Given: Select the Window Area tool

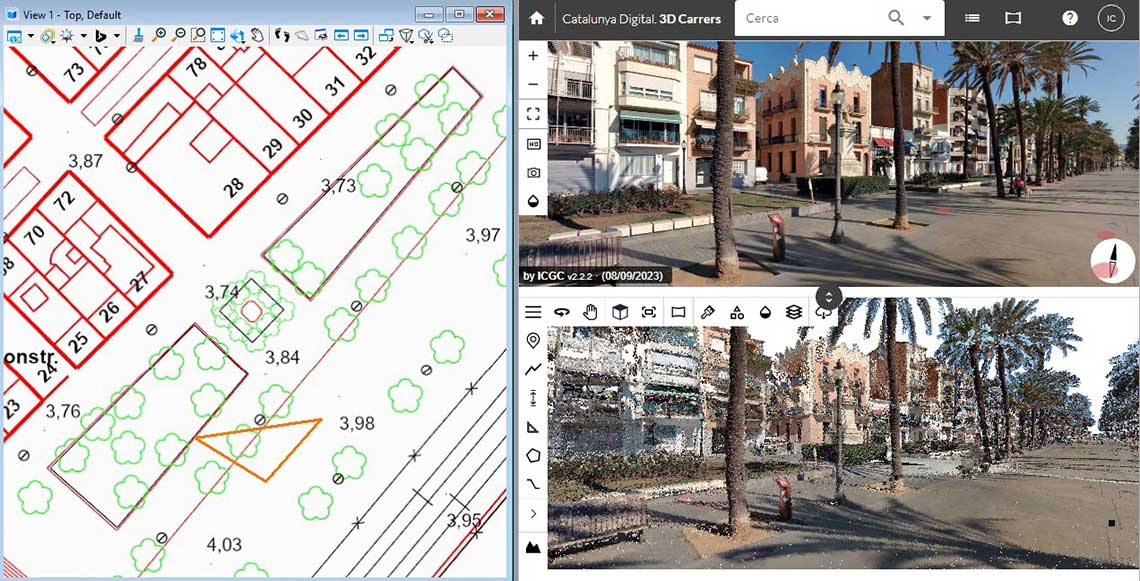Looking at the screenshot, I should [x=197, y=36].
